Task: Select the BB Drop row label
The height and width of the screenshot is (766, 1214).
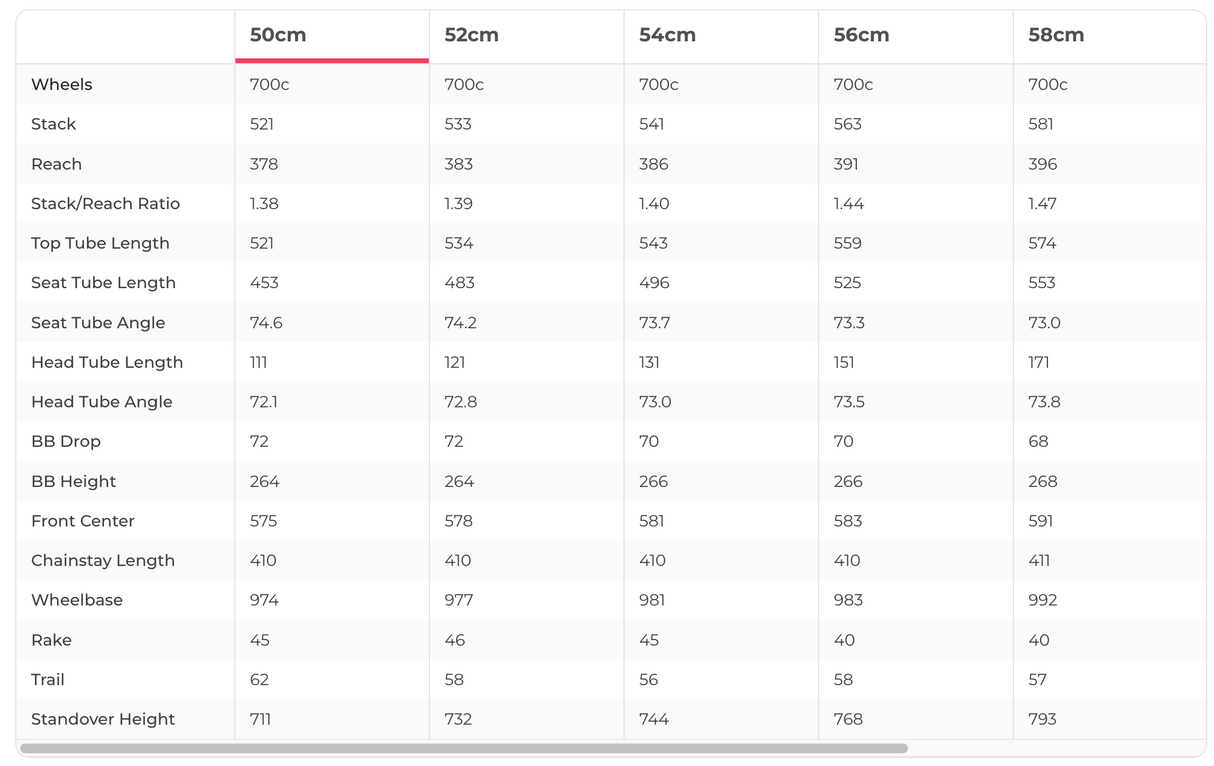Action: 66,442
